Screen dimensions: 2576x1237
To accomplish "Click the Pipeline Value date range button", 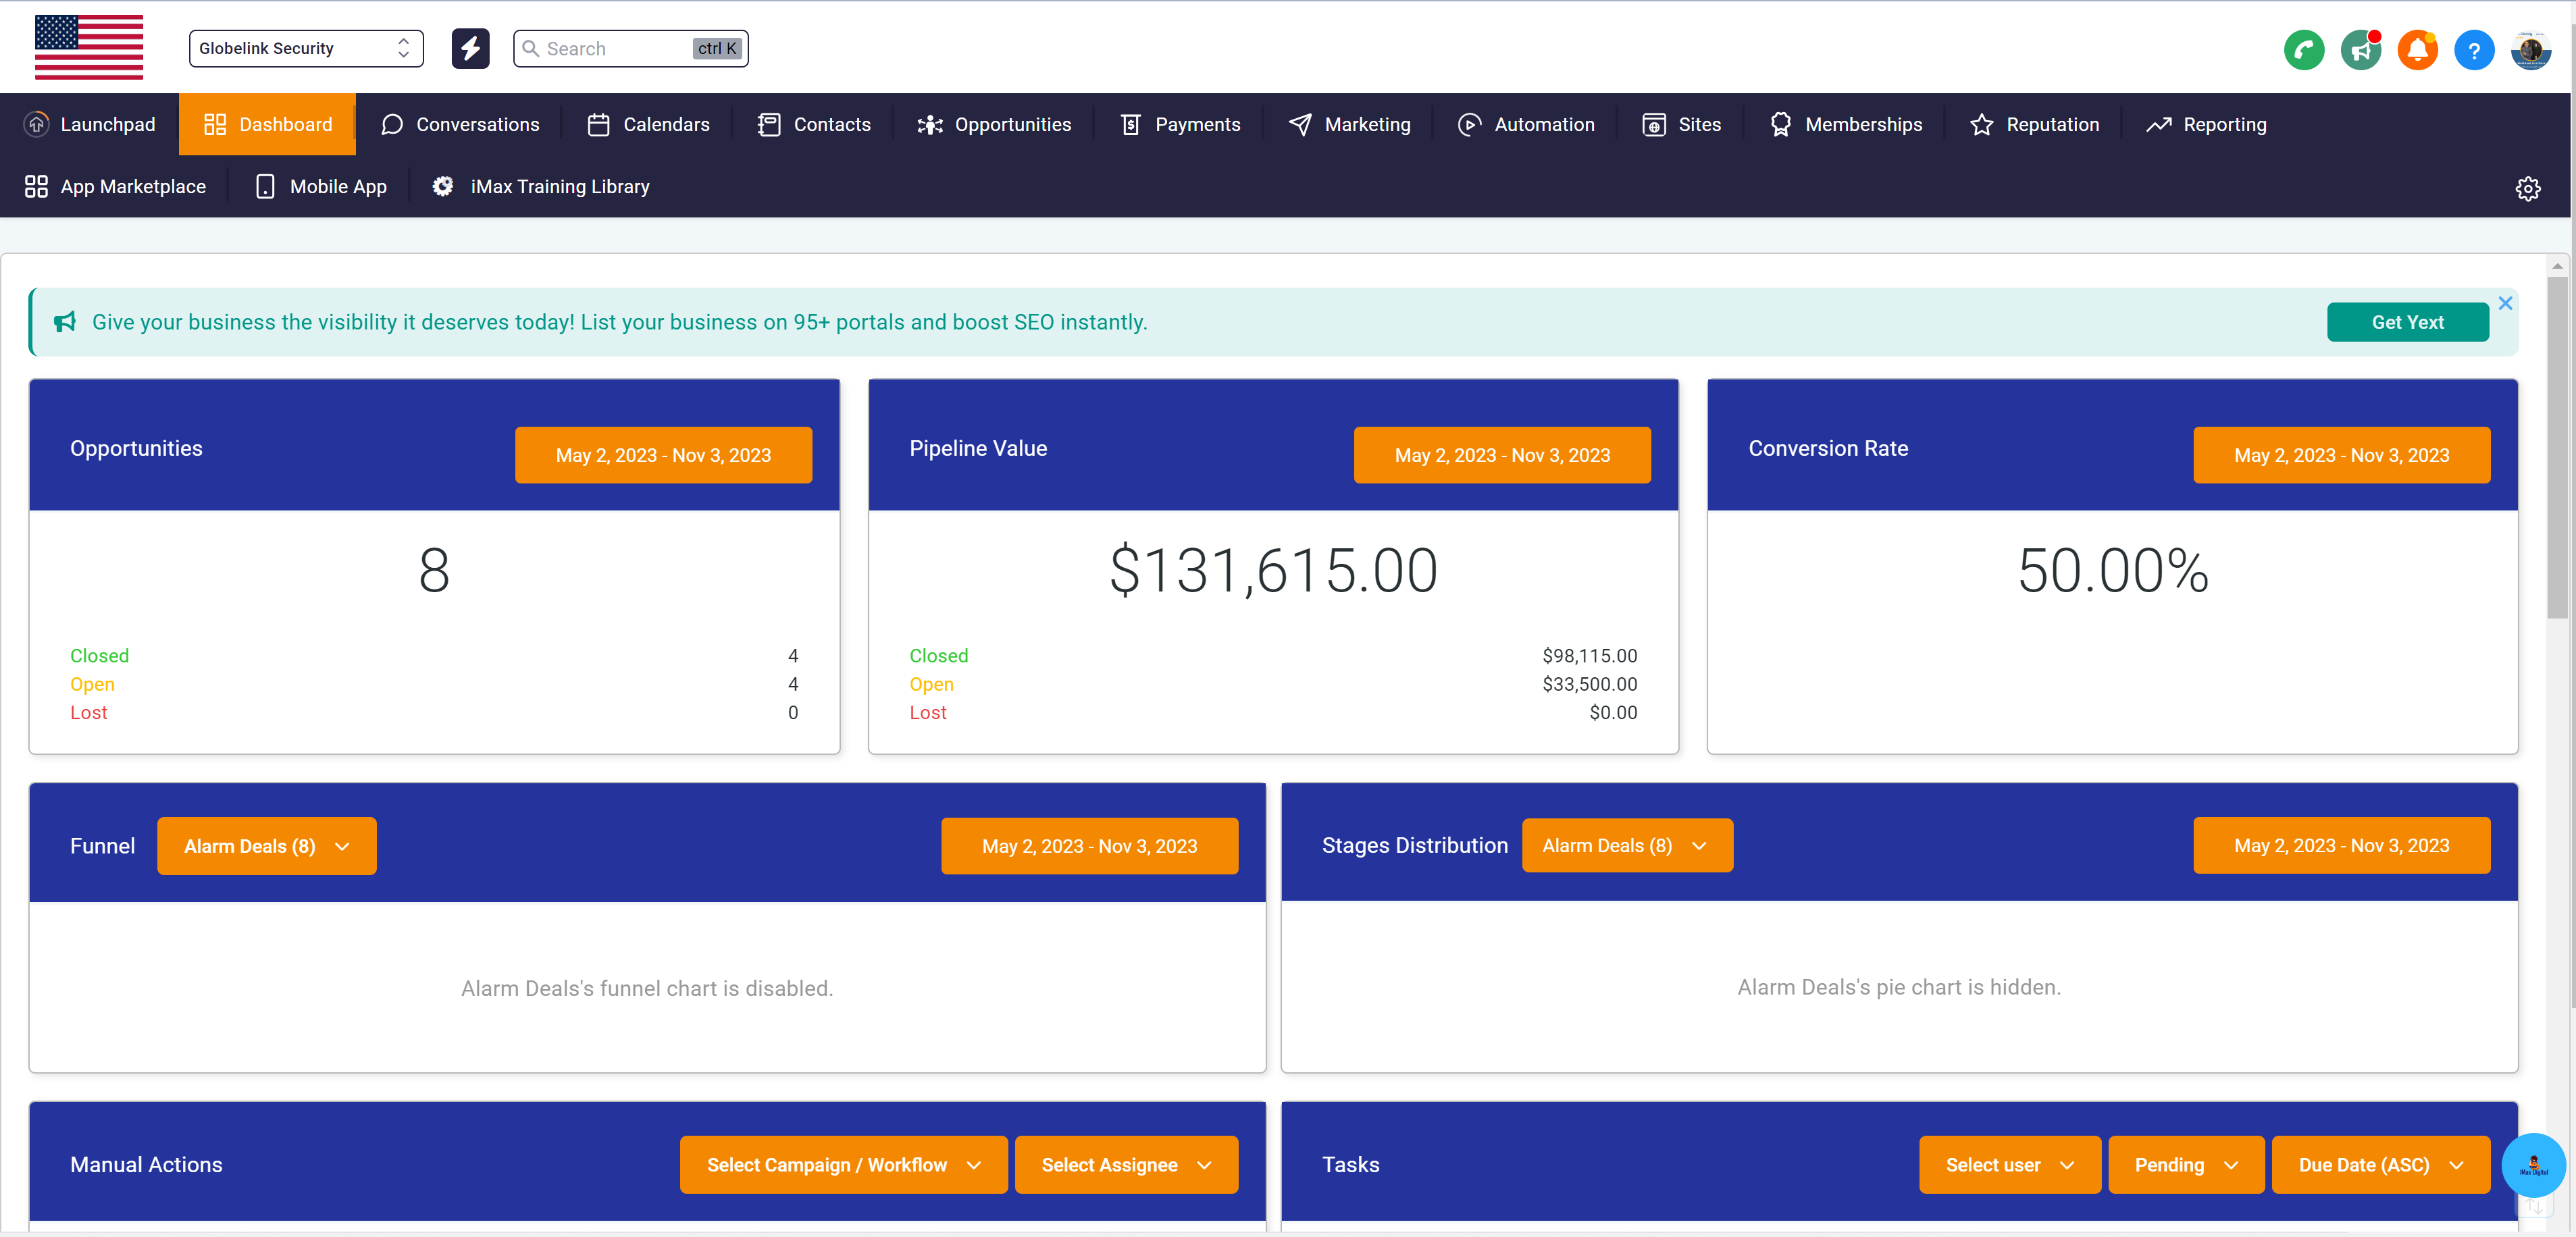I will [x=1501, y=455].
